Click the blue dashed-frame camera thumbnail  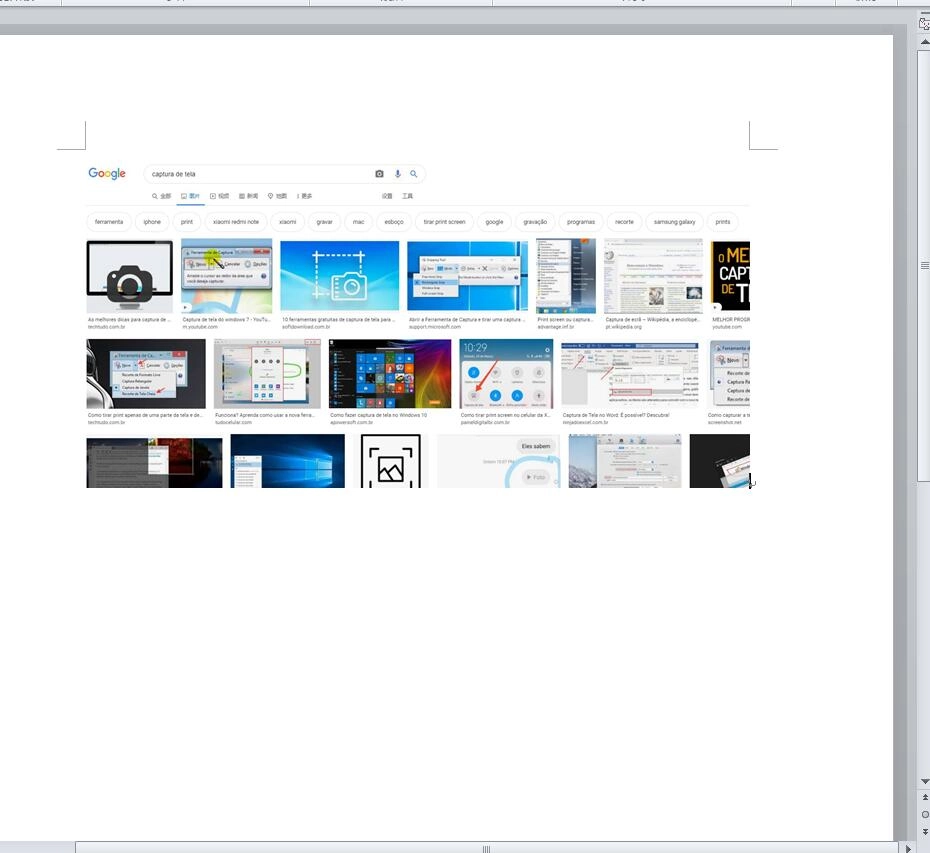339,276
